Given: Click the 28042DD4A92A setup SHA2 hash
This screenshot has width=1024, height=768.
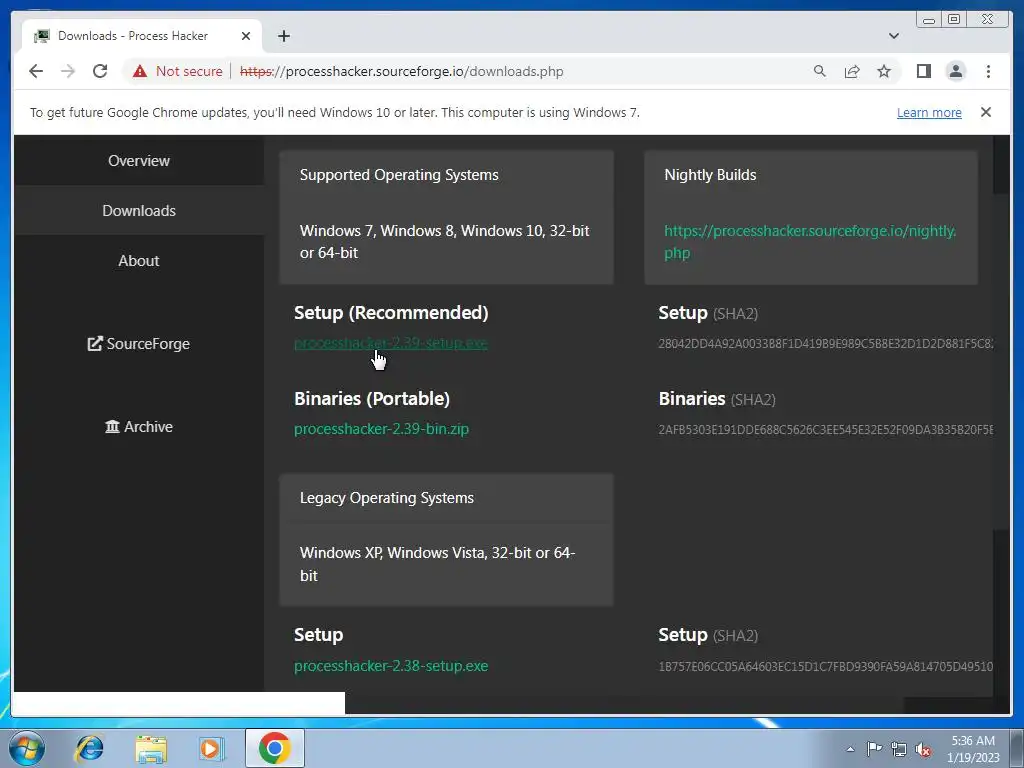Looking at the screenshot, I should (x=825, y=344).
